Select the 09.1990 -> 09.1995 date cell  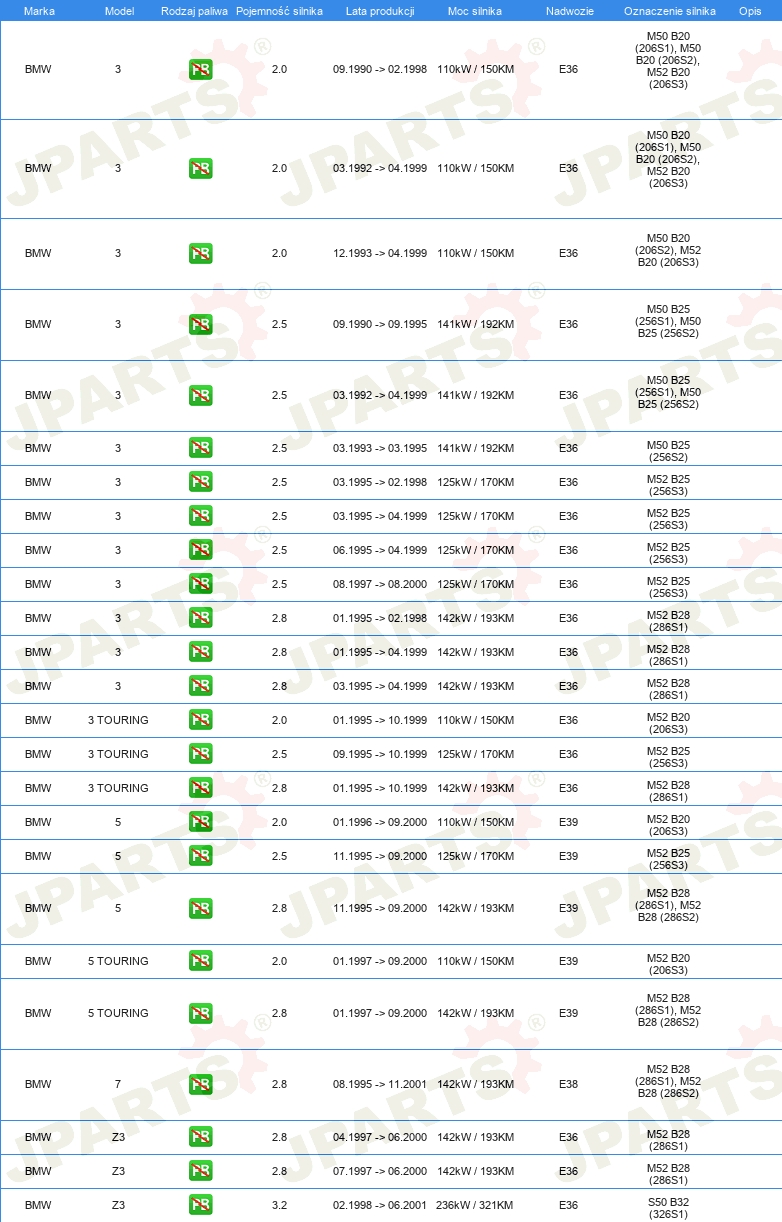380,324
